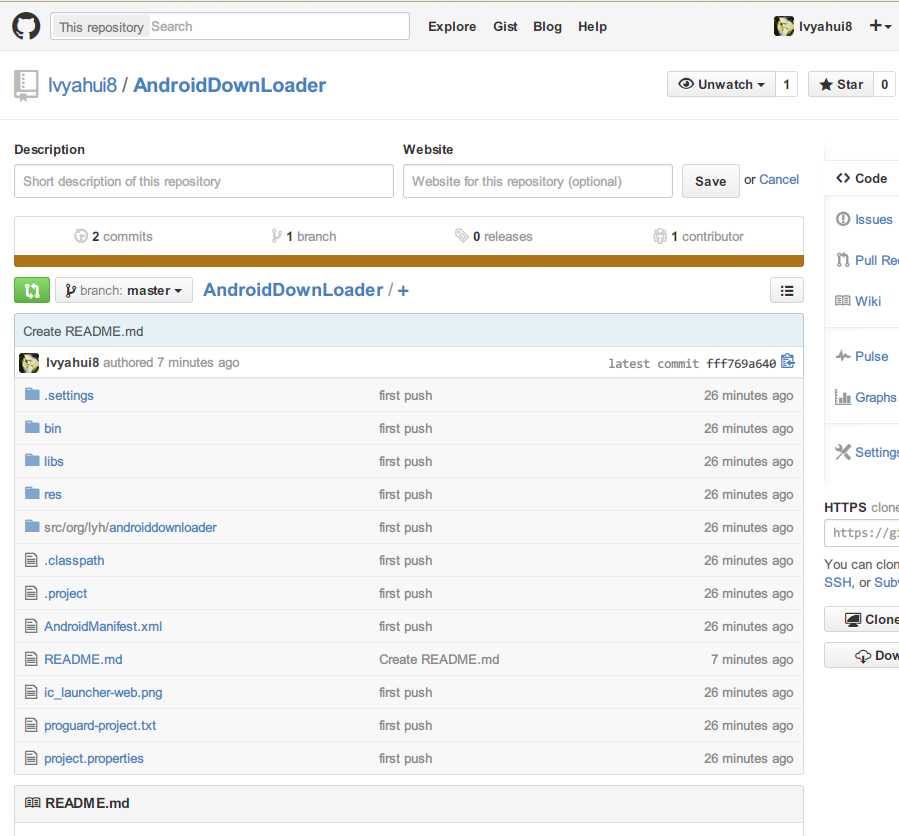
Task: Click the res folder icon
Action: coord(32,493)
